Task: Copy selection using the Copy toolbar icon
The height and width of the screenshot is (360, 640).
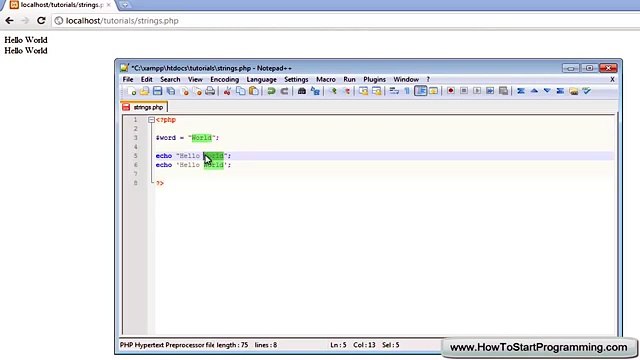Action: pyautogui.click(x=241, y=91)
